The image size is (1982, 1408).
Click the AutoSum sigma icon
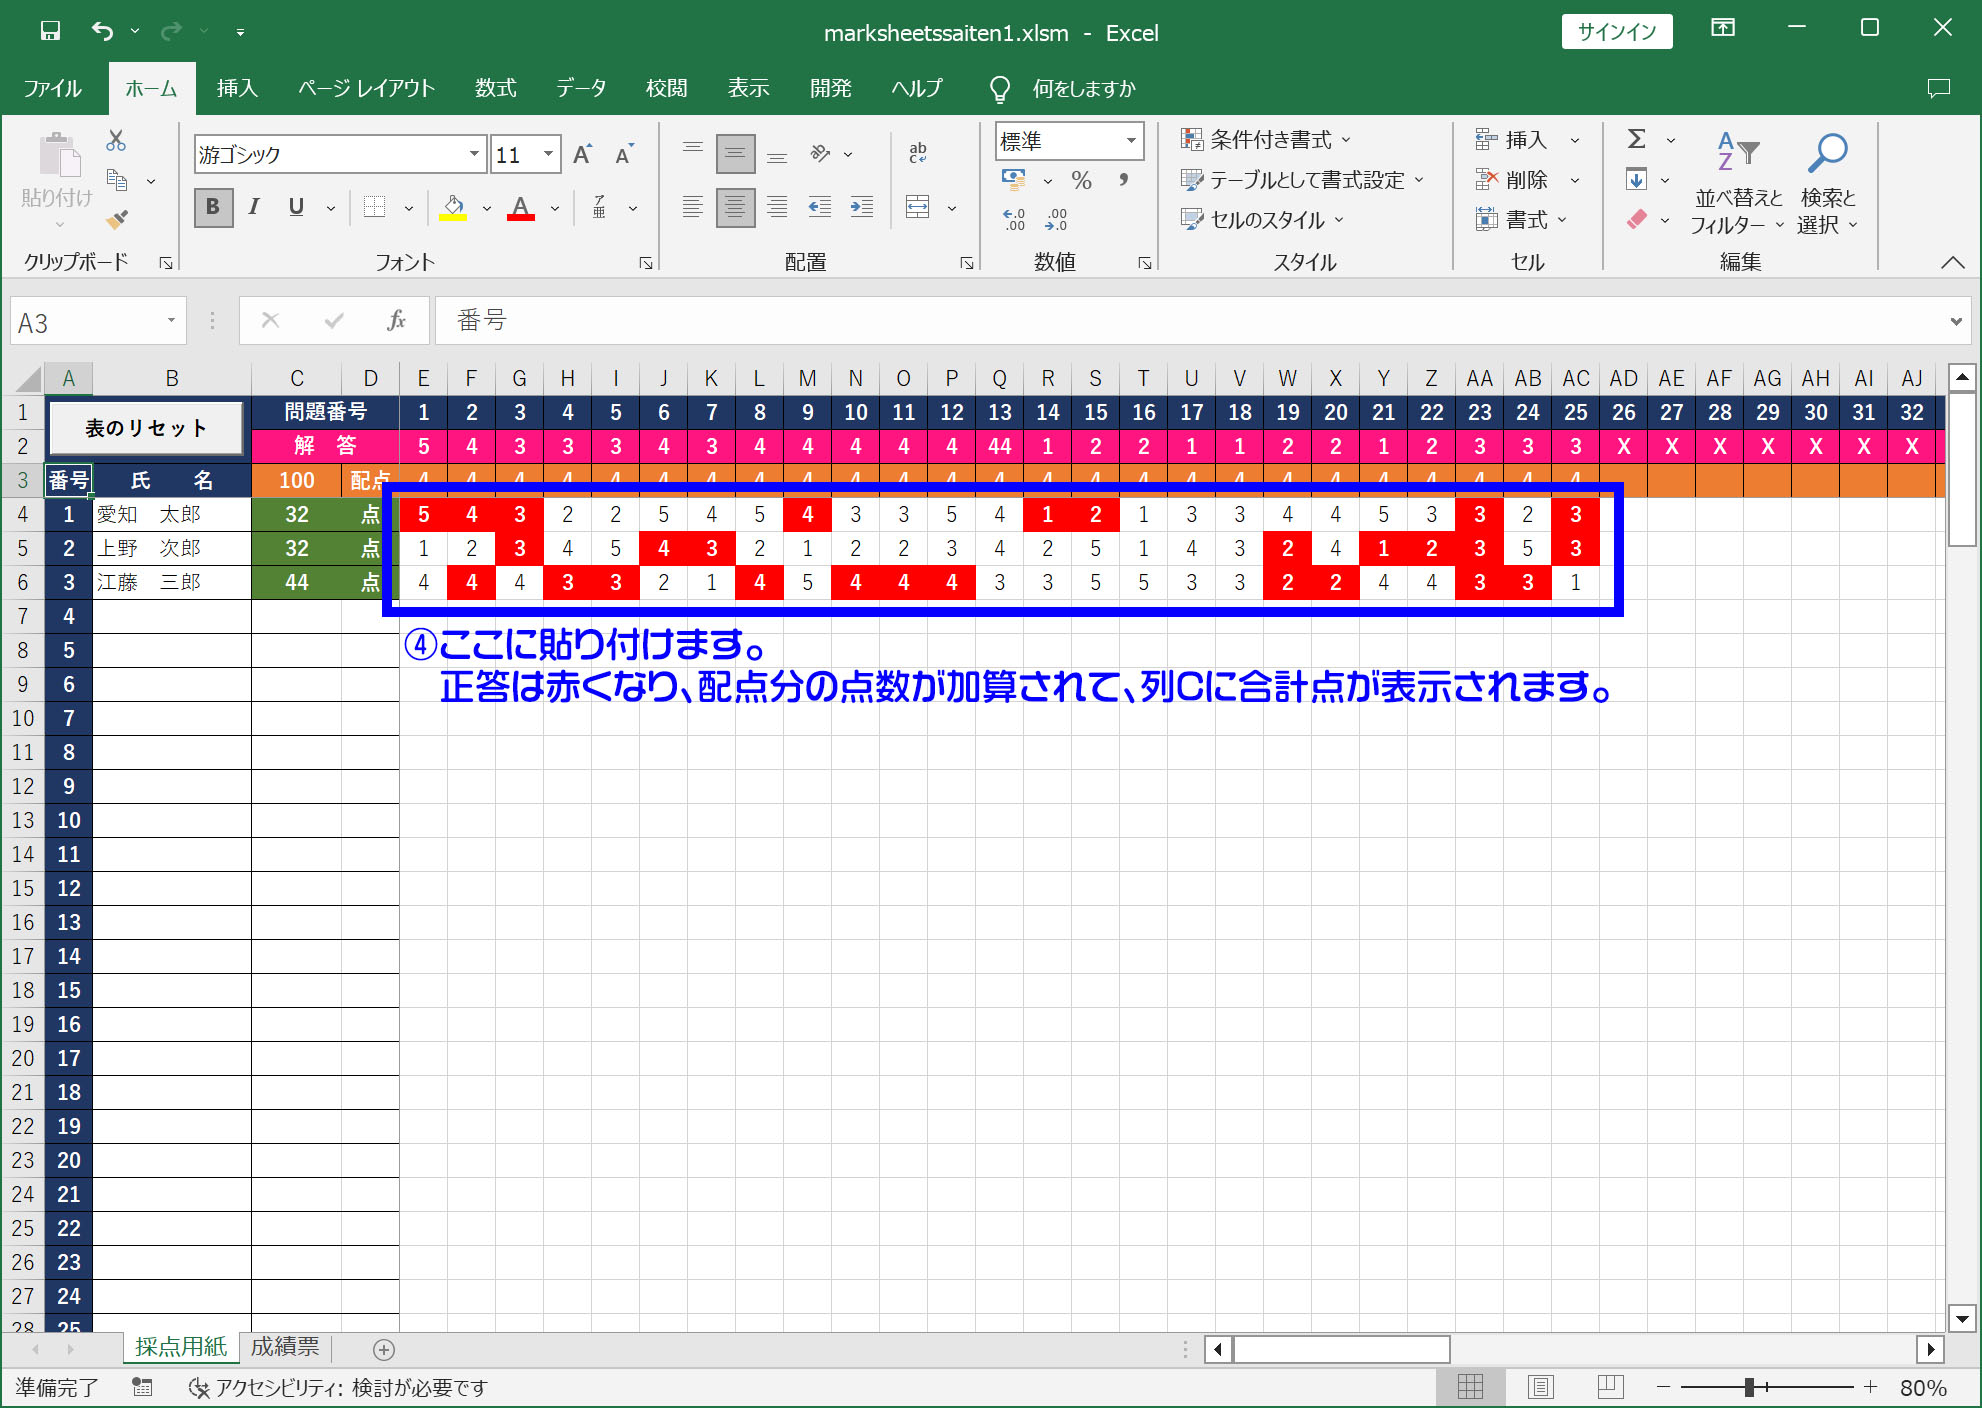(1636, 139)
